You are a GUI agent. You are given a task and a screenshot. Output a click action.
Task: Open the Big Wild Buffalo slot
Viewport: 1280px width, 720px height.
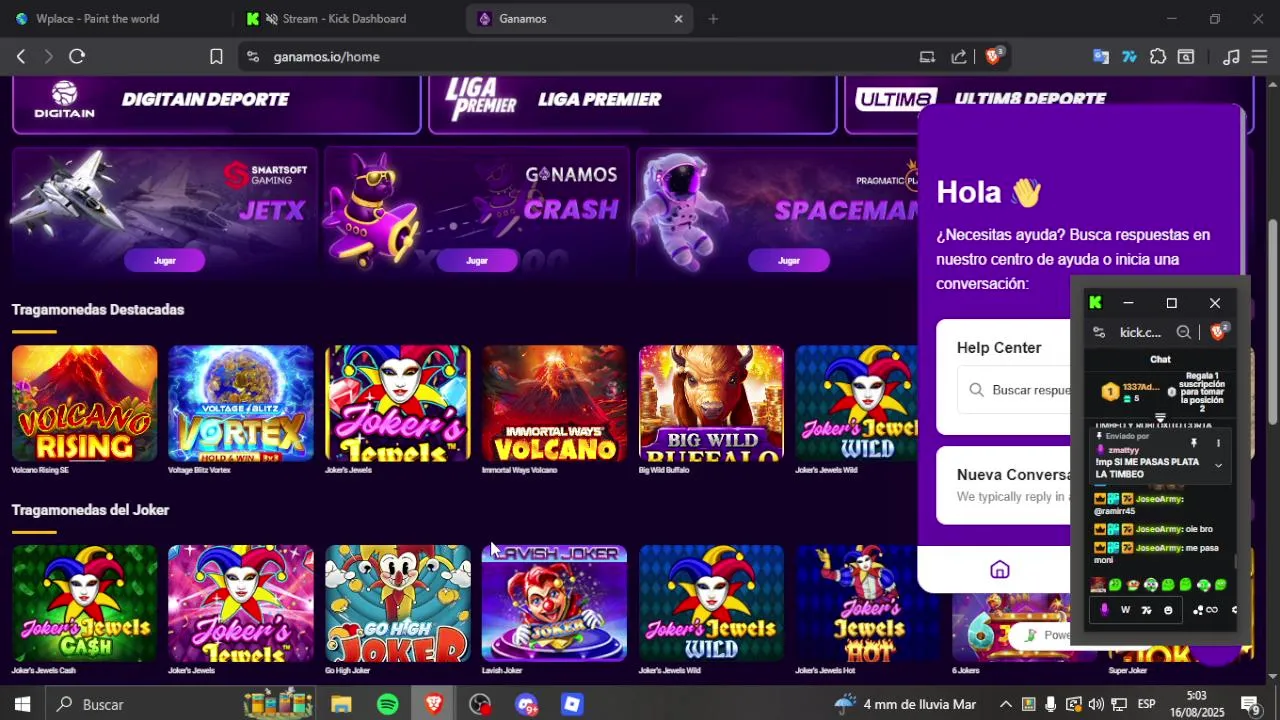711,403
